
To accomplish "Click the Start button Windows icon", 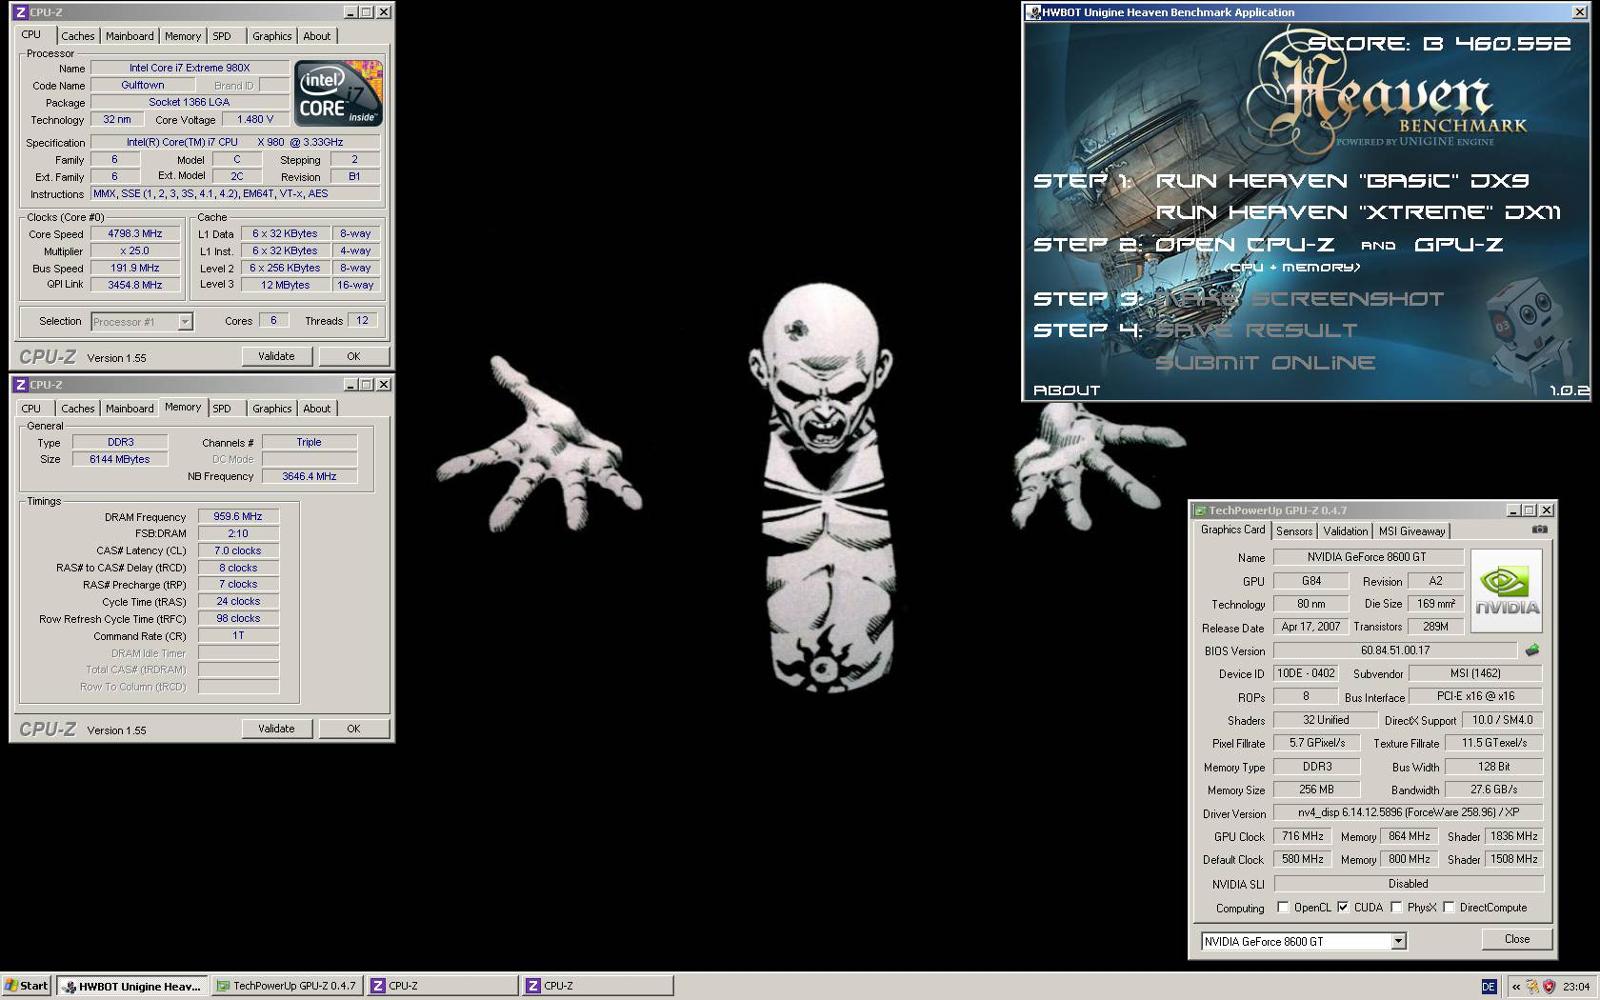I will coord(11,985).
